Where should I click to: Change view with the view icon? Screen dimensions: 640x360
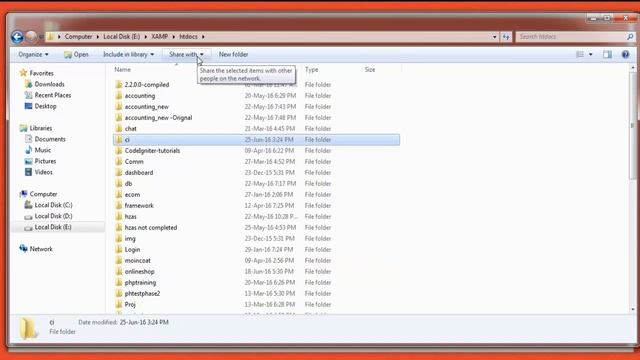(580, 54)
